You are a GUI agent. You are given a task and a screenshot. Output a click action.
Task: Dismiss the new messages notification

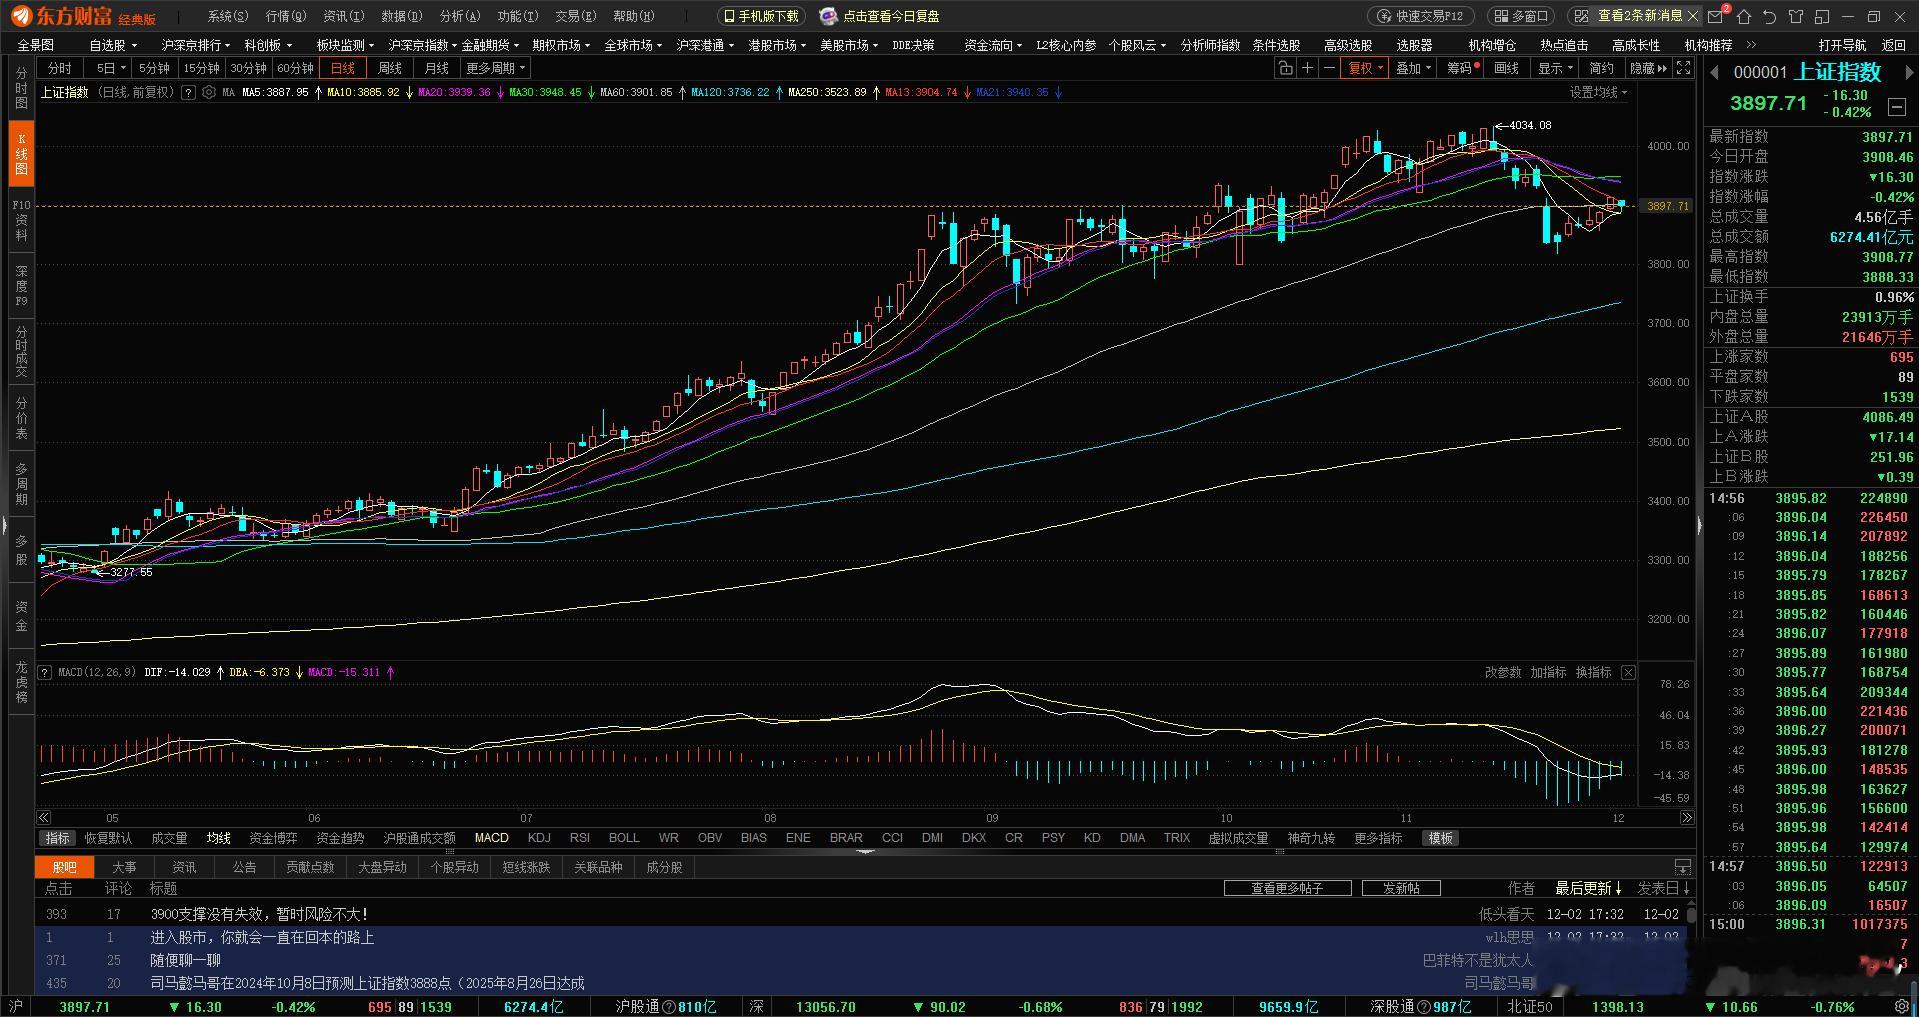(1692, 16)
